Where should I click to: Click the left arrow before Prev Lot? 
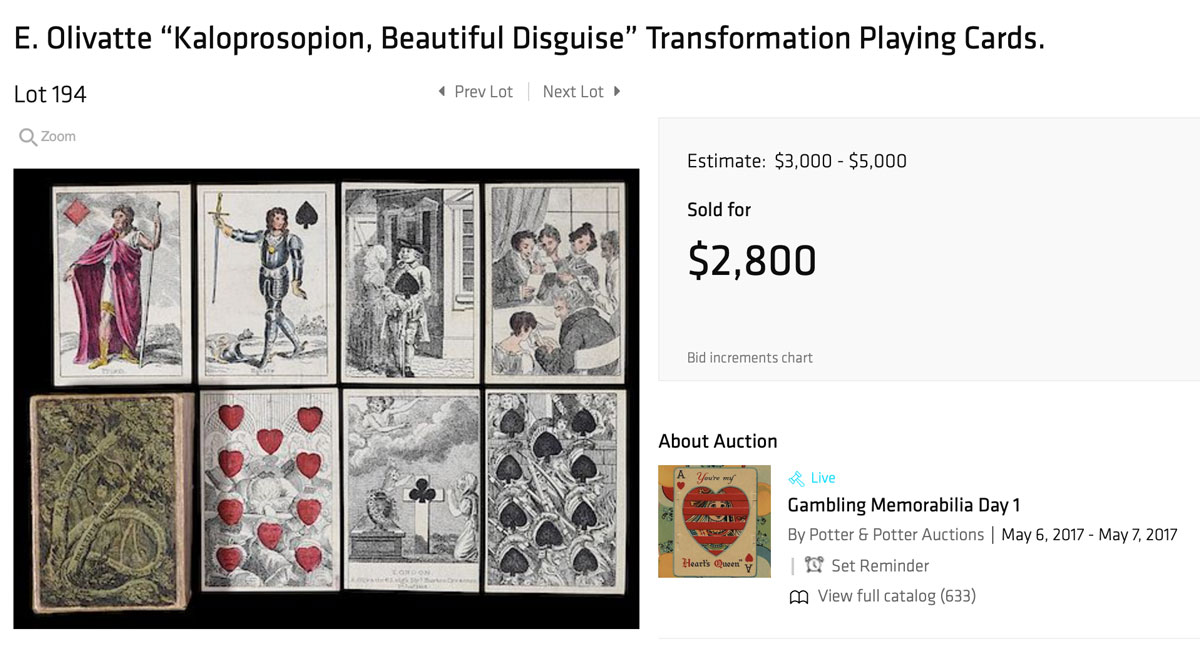pyautogui.click(x=442, y=92)
